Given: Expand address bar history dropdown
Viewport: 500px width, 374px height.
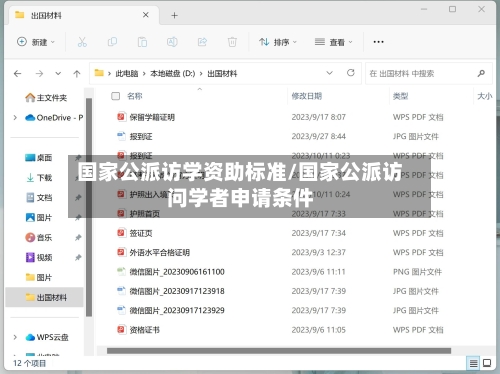Looking at the screenshot, I should [x=329, y=73].
